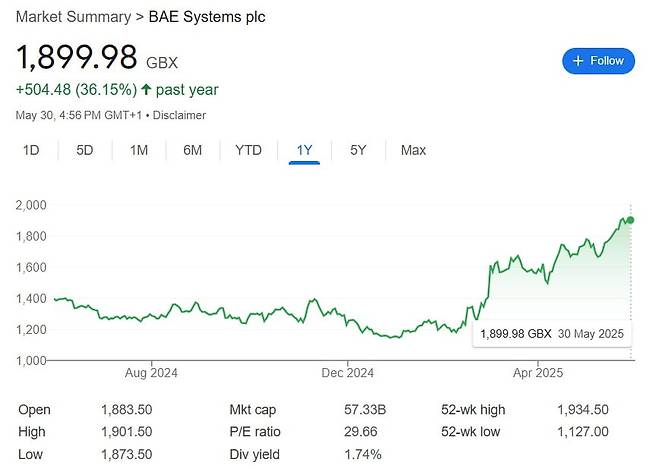
Task: Click the Apr 2025 x-axis label
Action: pyautogui.click(x=539, y=373)
